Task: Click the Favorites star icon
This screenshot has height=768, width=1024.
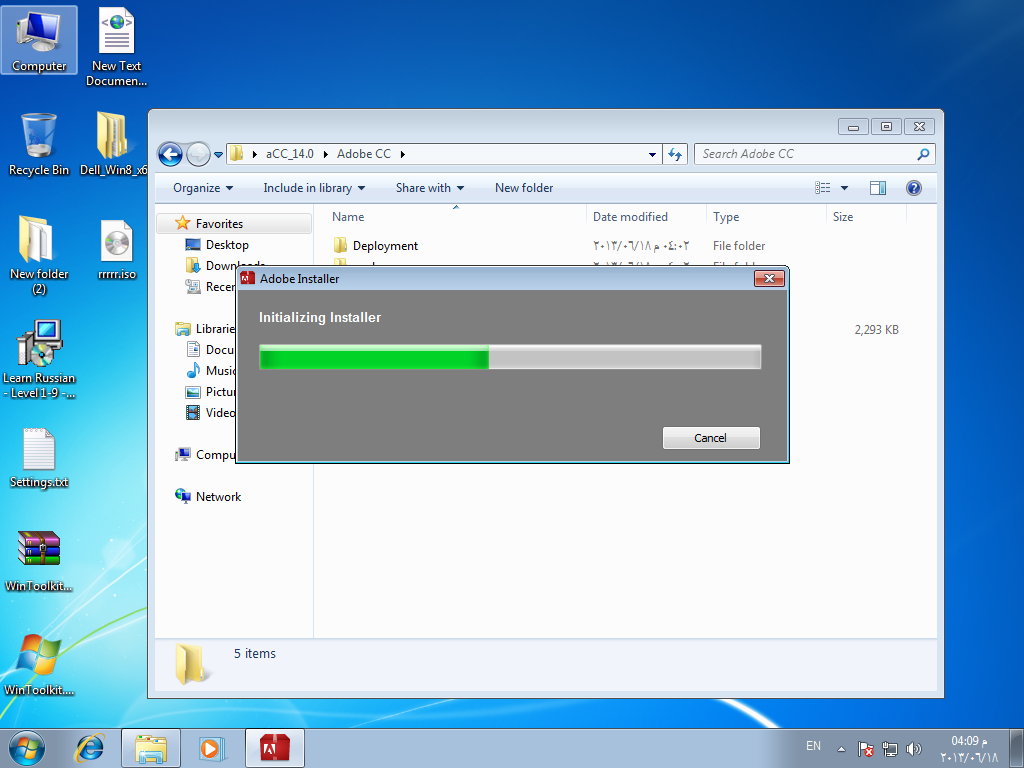Action: coord(183,223)
